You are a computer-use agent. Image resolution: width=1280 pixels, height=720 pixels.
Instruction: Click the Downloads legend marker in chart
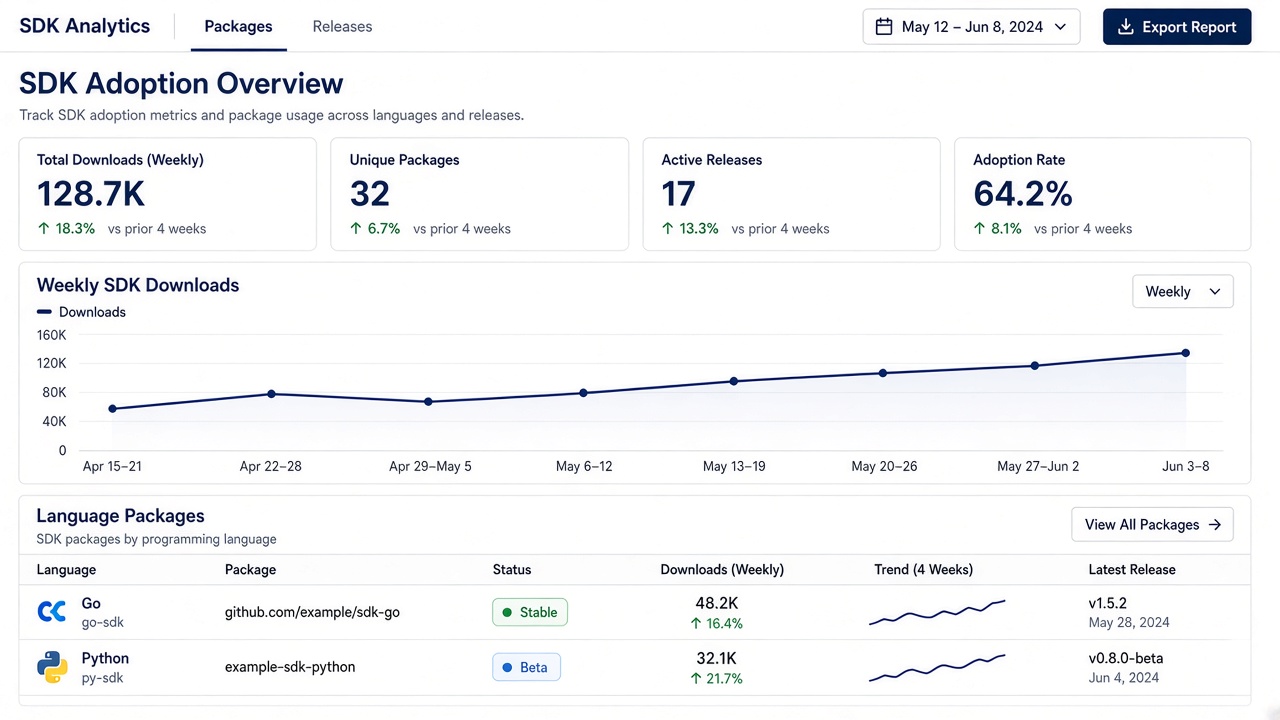coord(44,312)
